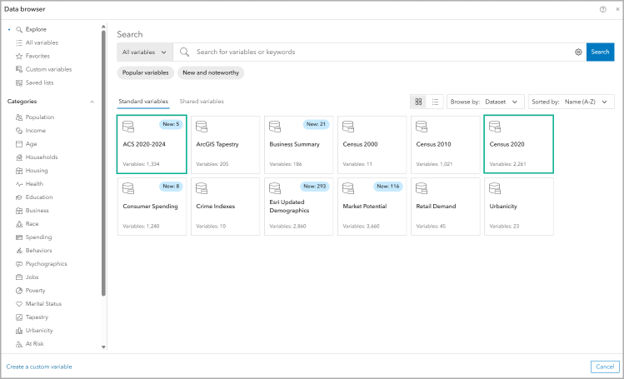Click the help icon in title bar
The width and height of the screenshot is (624, 379).
(603, 9)
